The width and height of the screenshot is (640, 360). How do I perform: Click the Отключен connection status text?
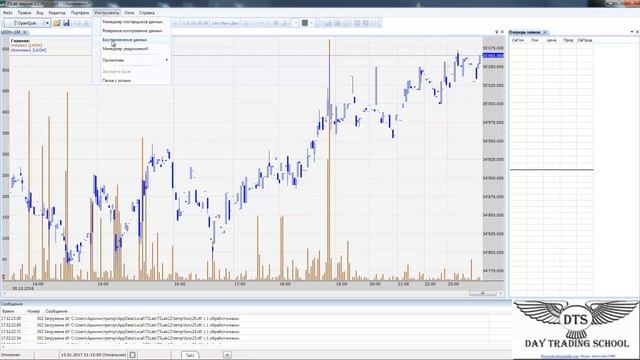(10, 355)
